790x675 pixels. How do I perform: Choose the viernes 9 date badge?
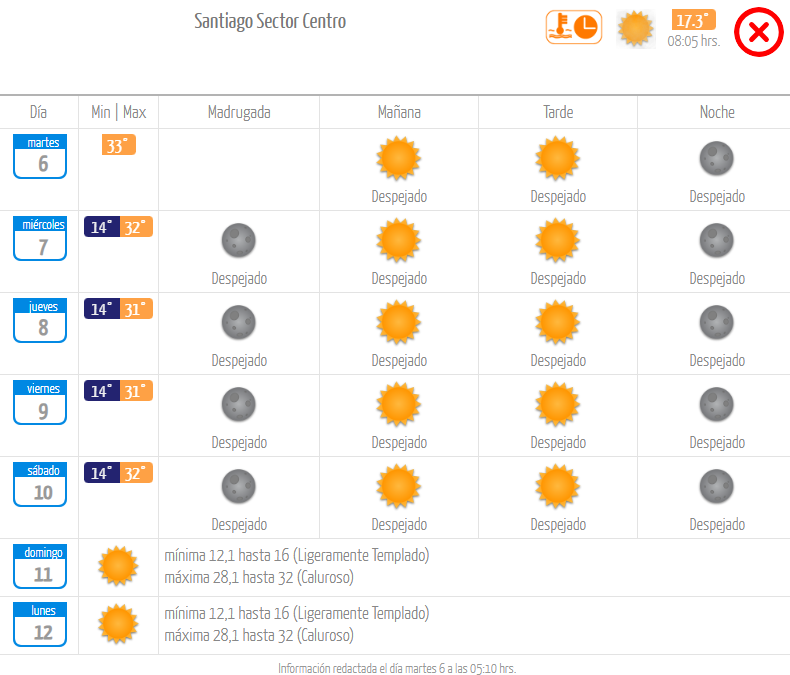point(40,402)
